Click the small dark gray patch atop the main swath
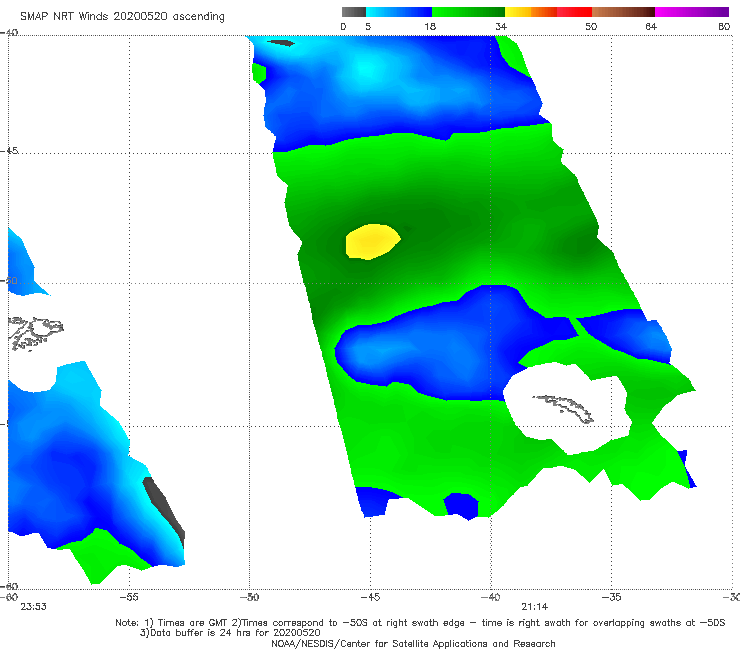Viewport: 740px width, 650px height. tap(281, 43)
